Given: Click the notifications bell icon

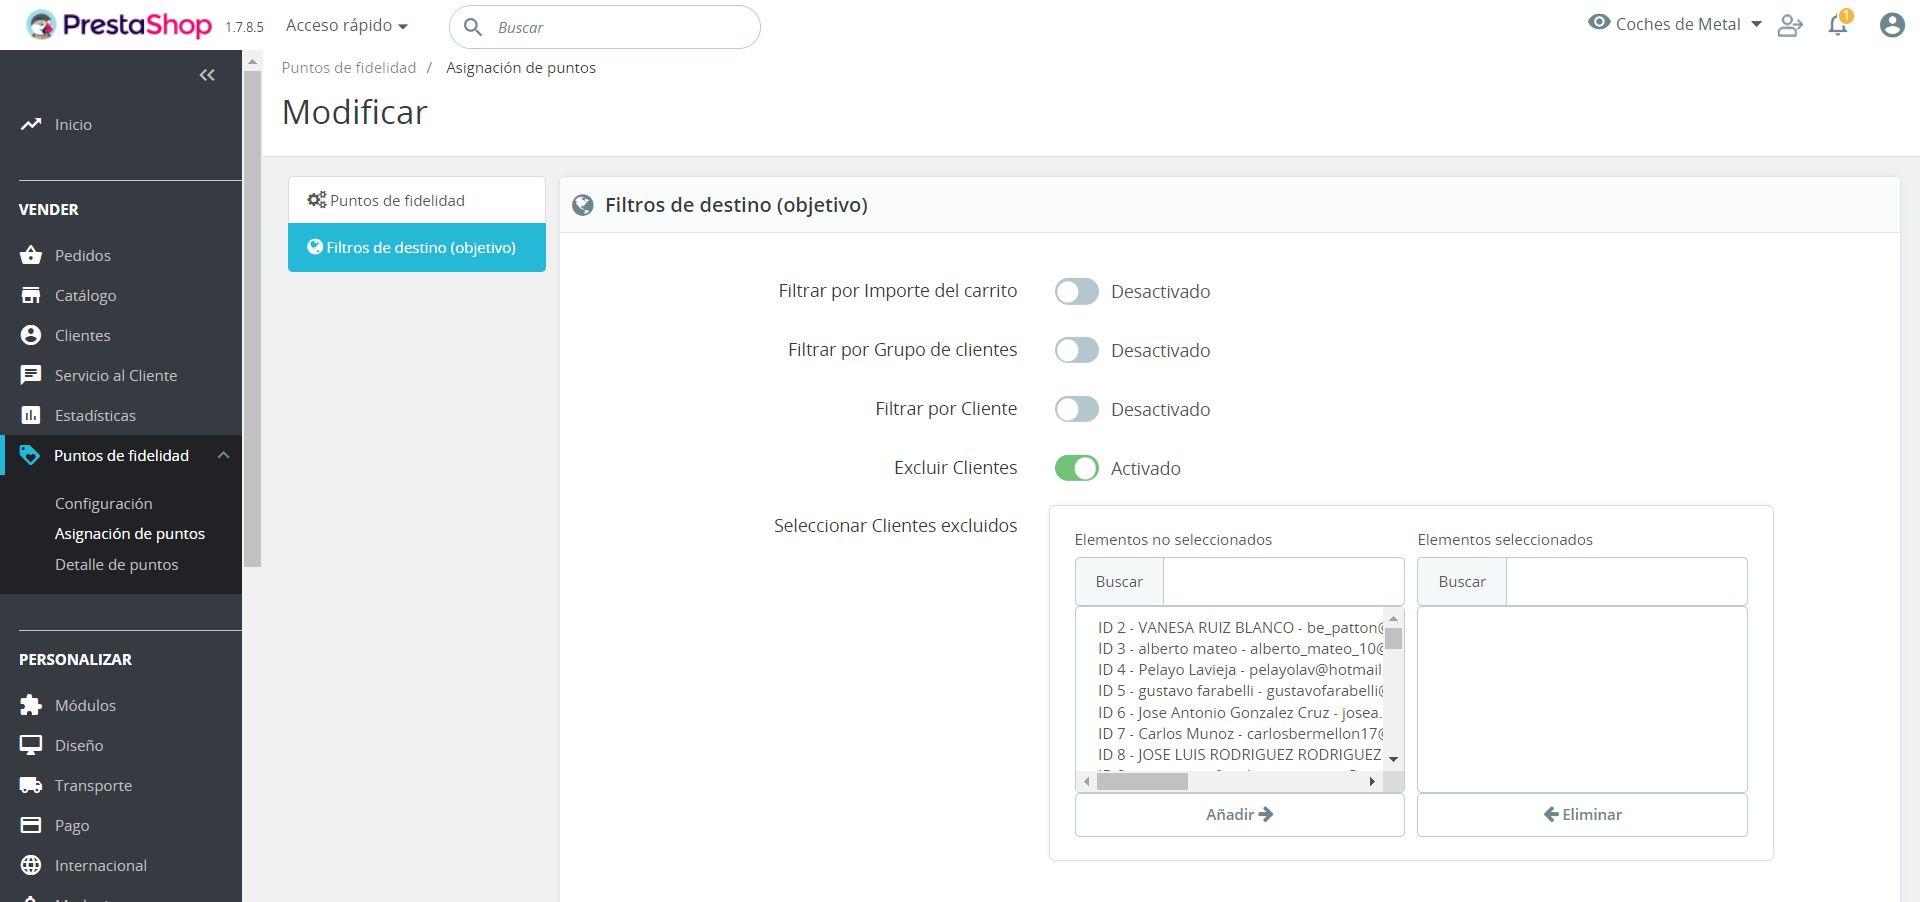Looking at the screenshot, I should point(1837,26).
